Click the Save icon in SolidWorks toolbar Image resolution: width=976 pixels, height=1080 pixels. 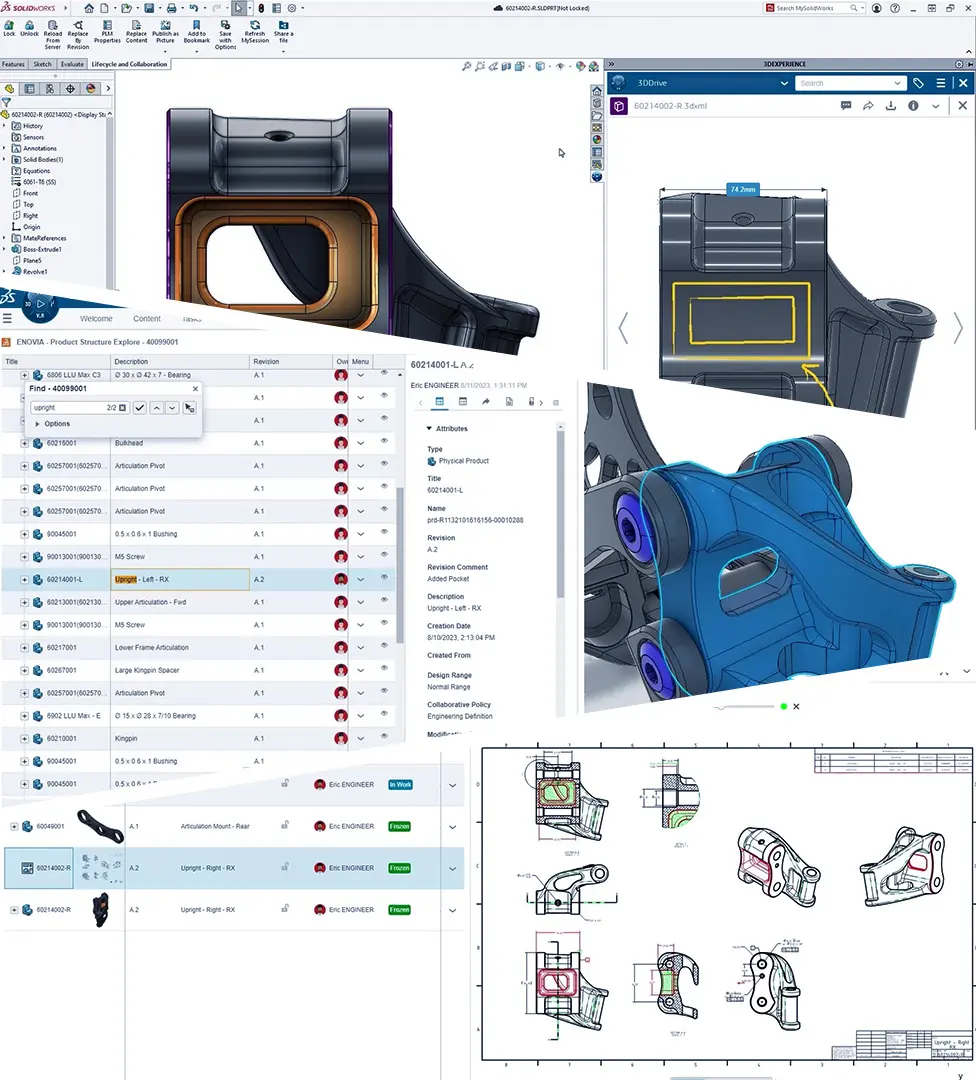coord(149,8)
